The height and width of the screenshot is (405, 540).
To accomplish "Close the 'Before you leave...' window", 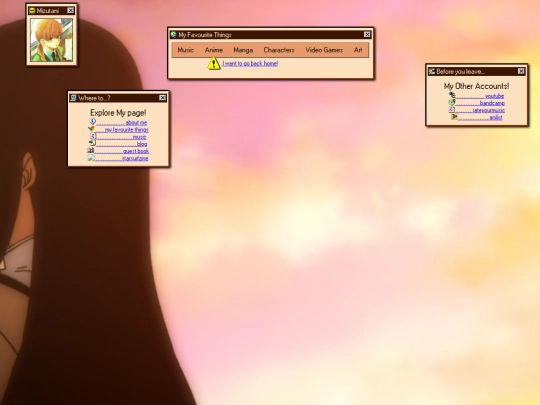I will pyautogui.click(x=521, y=71).
